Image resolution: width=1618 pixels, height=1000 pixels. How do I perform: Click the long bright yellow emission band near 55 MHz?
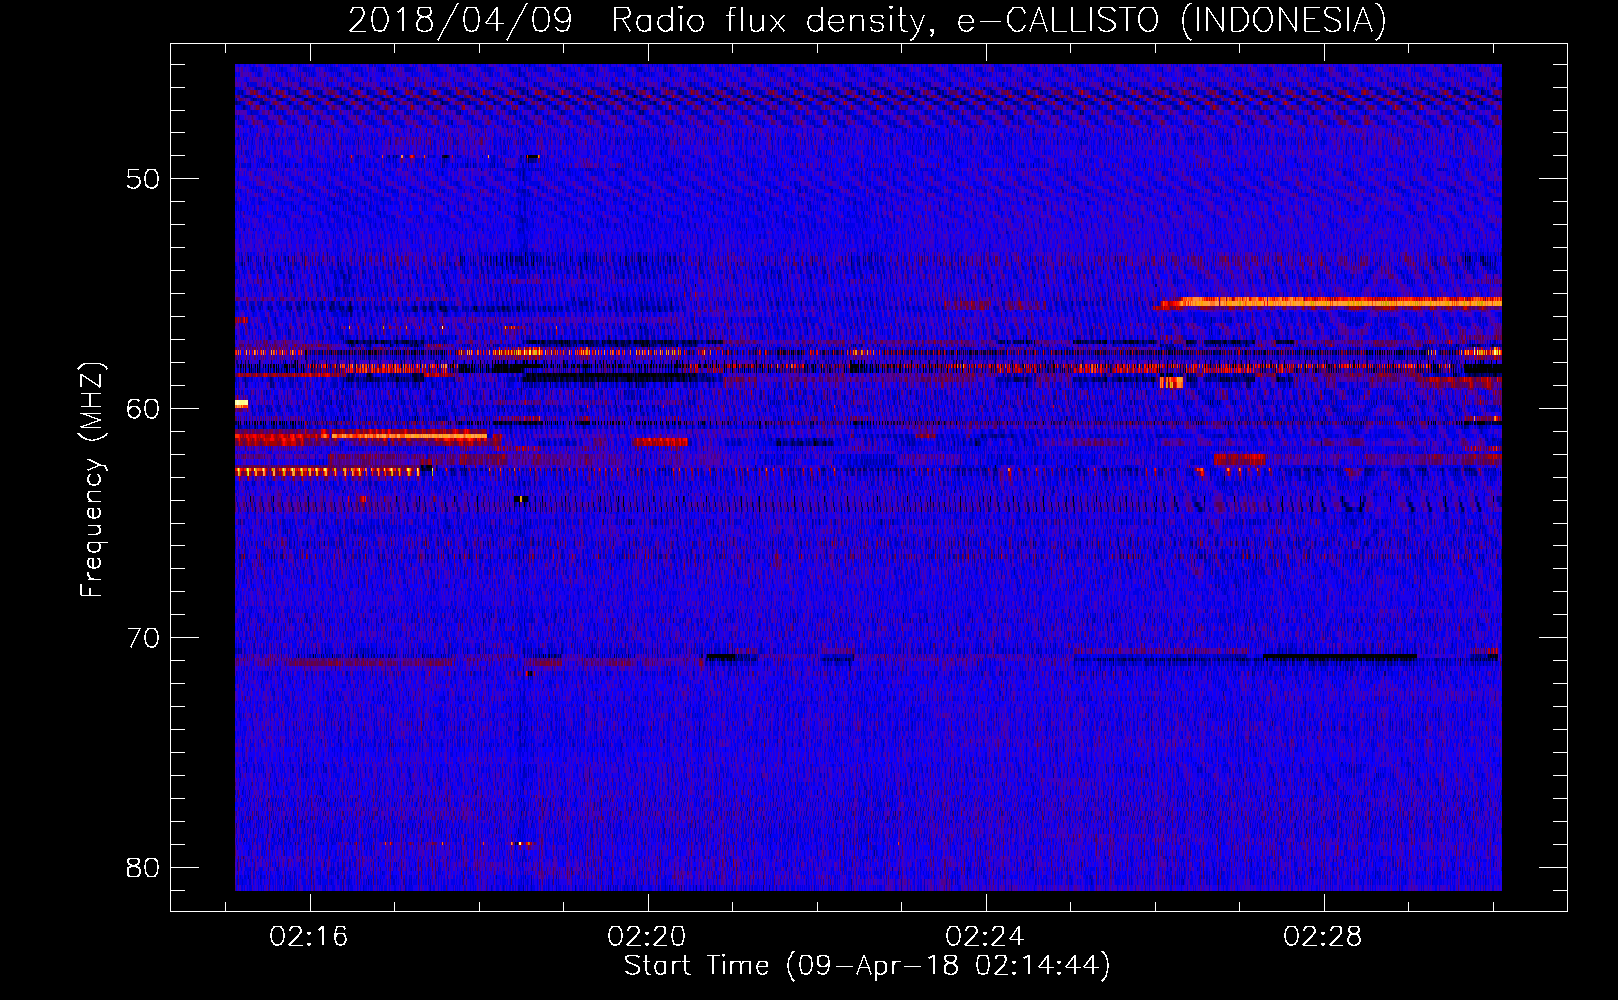coord(1340,302)
